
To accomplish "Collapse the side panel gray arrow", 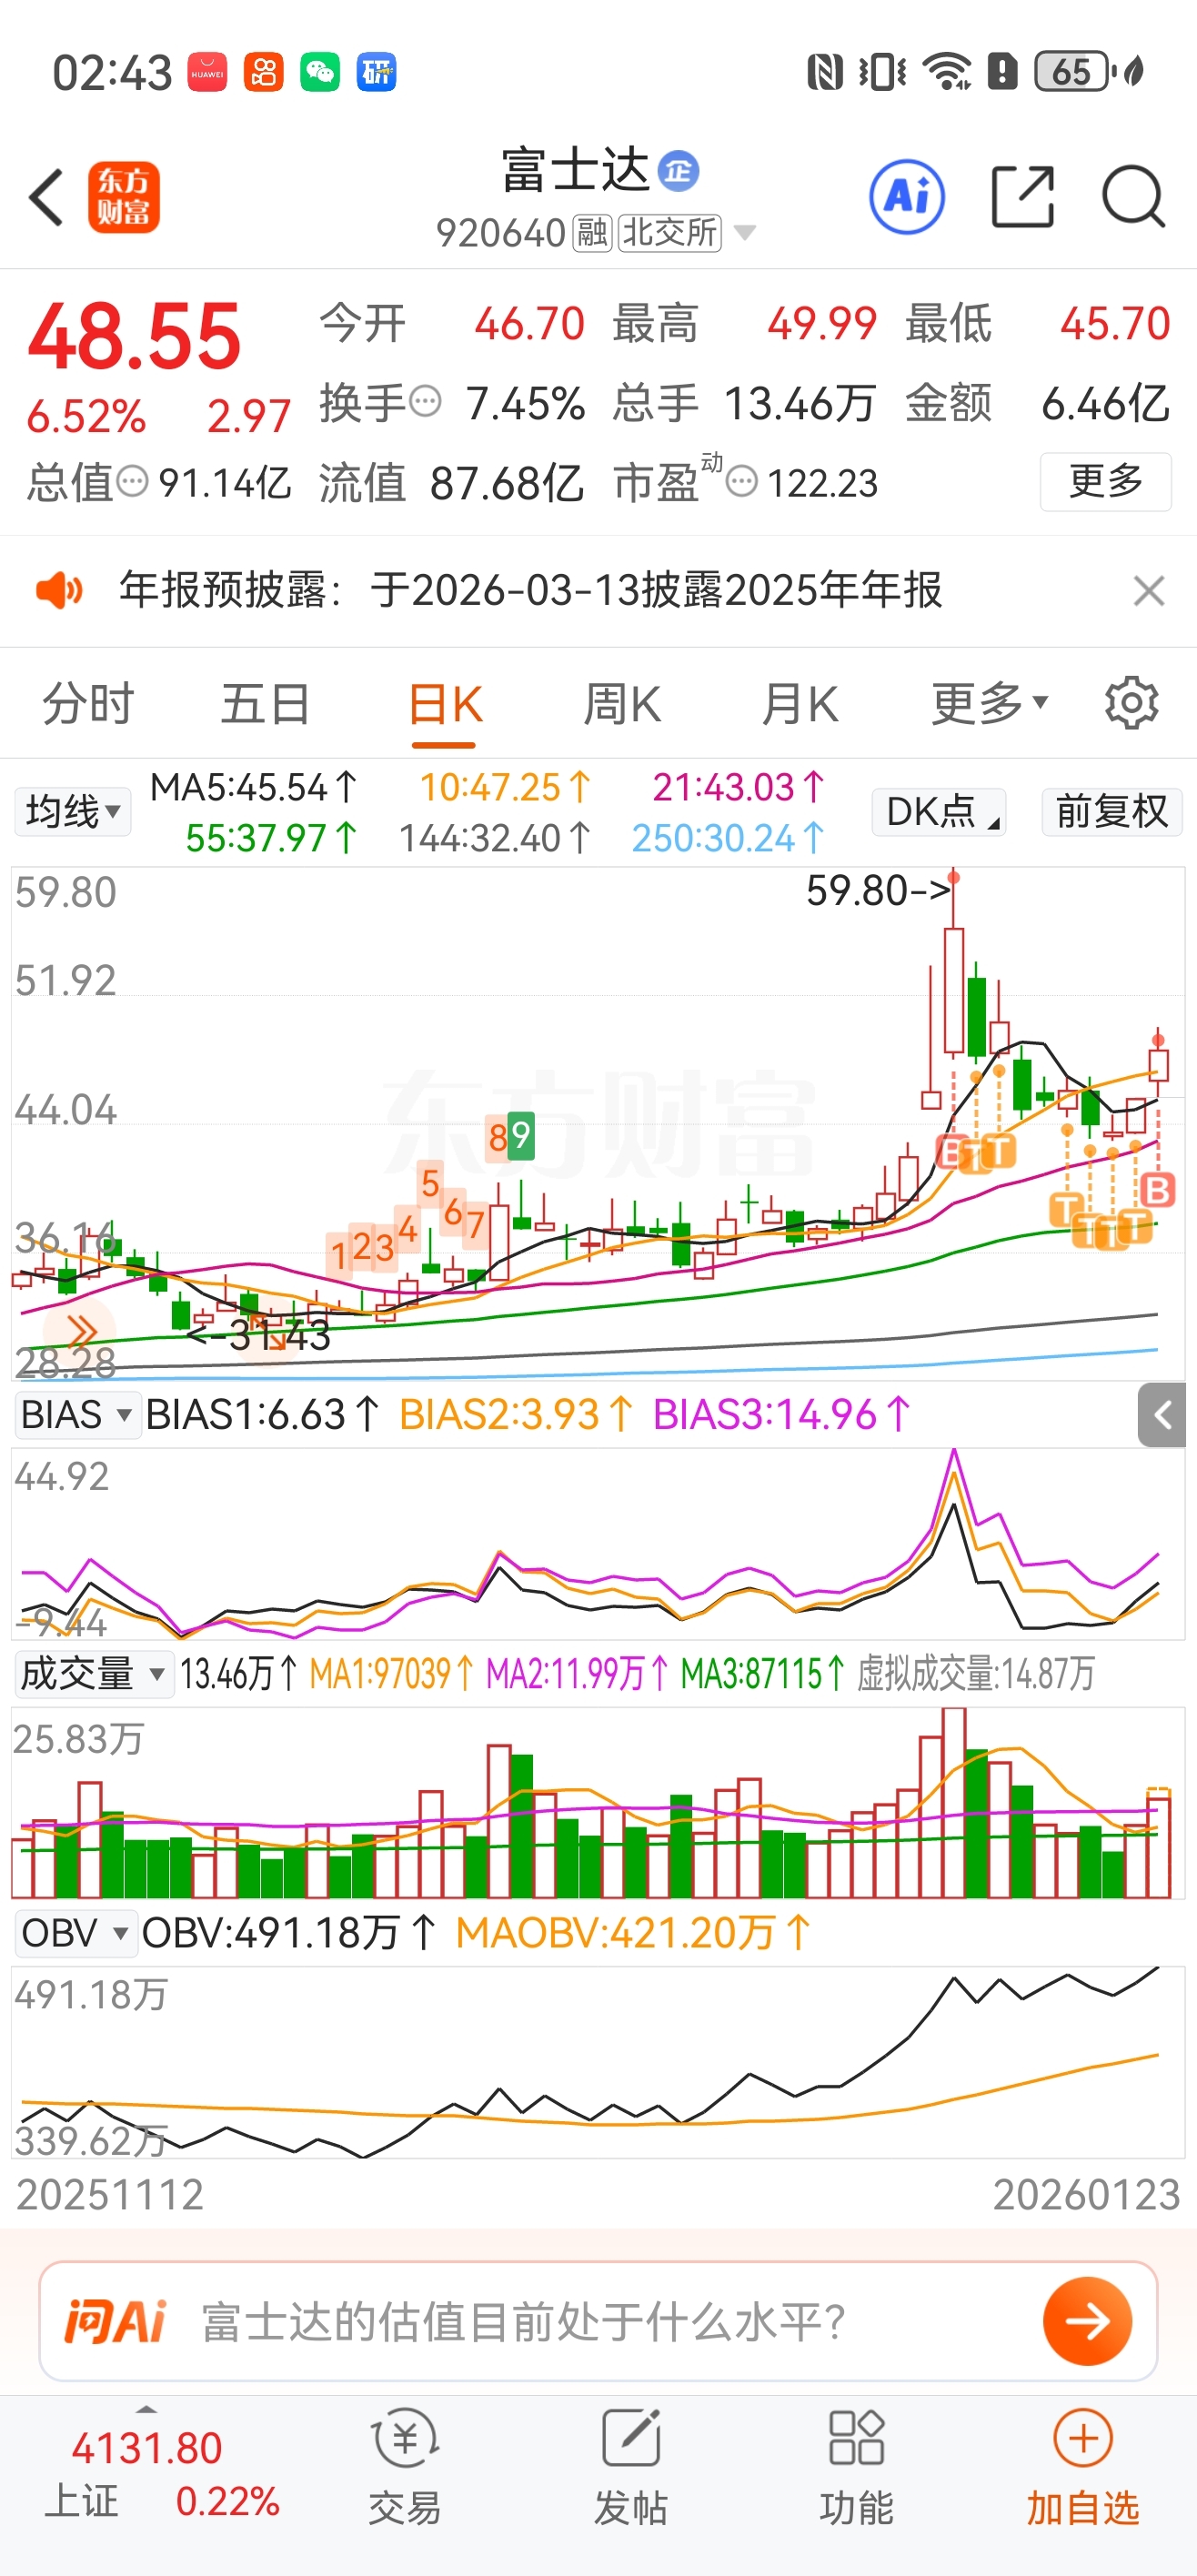I will click(1162, 1415).
